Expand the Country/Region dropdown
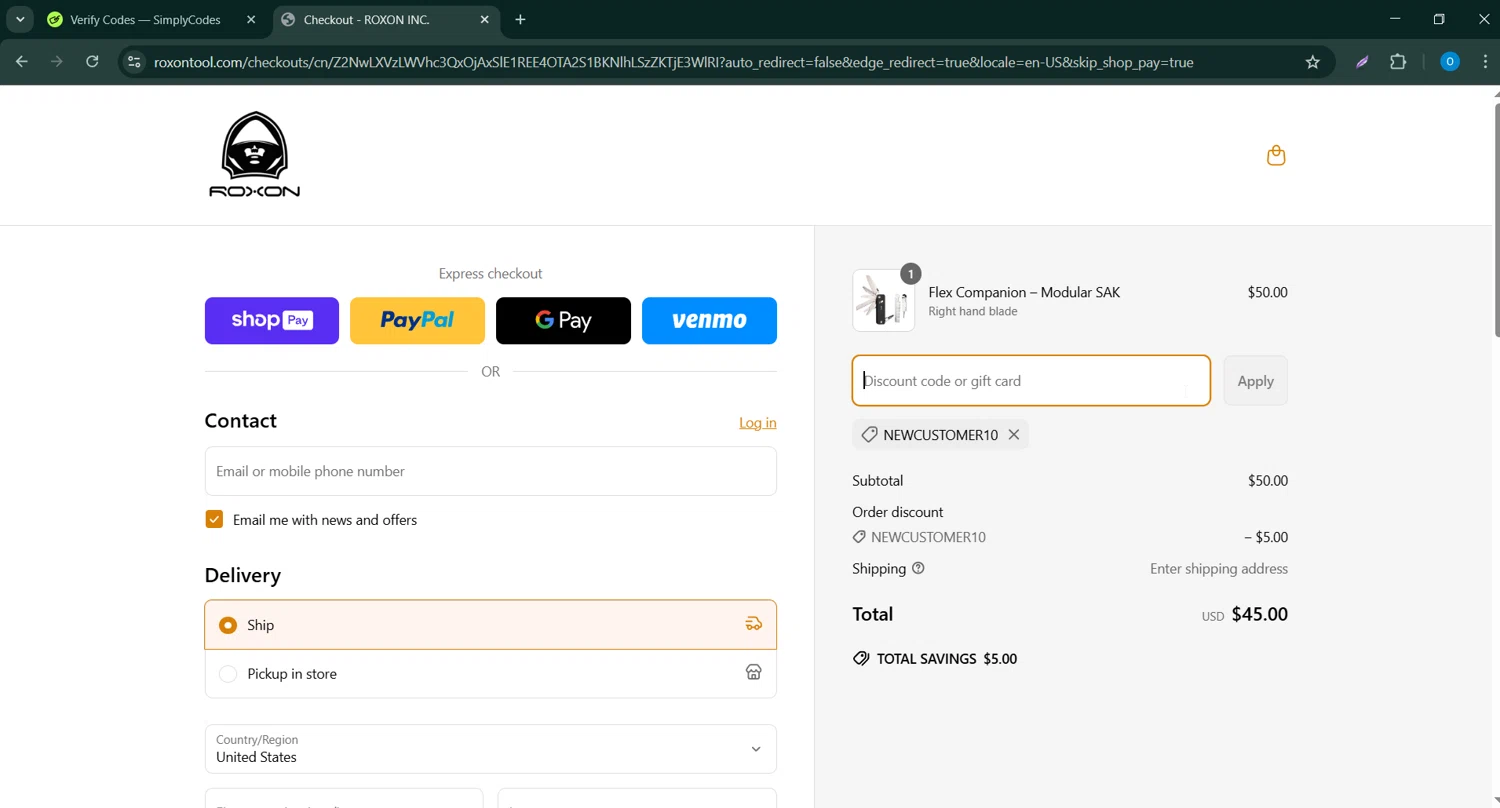1500x808 pixels. [490, 749]
